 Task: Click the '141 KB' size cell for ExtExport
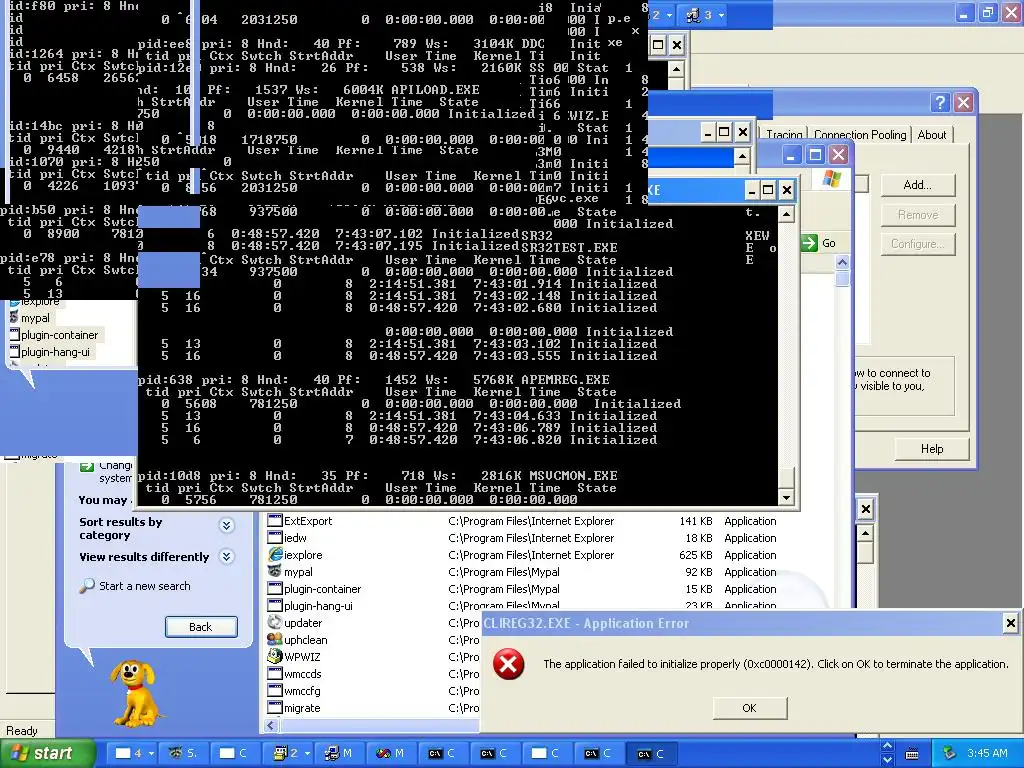coord(696,521)
